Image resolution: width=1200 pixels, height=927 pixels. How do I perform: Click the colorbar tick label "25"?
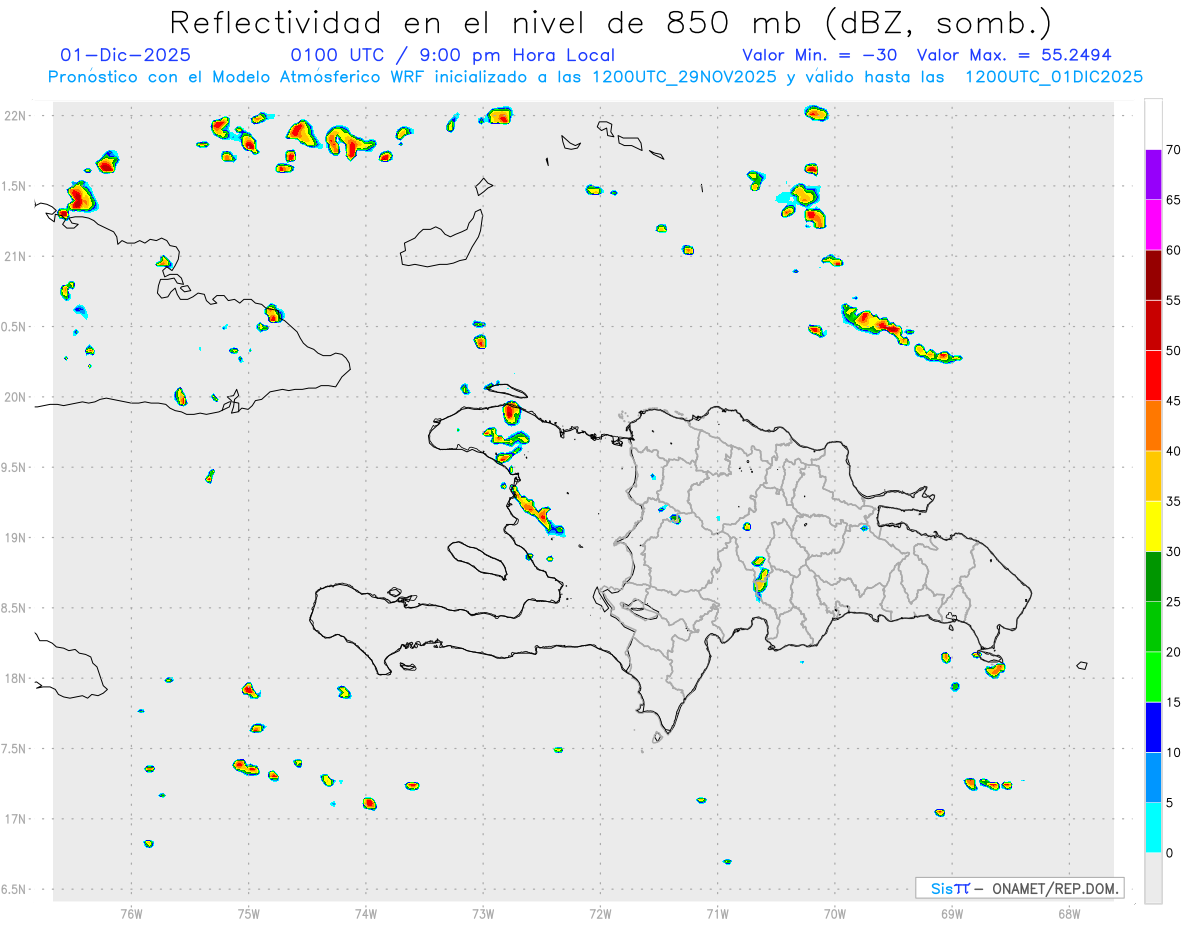(1174, 601)
